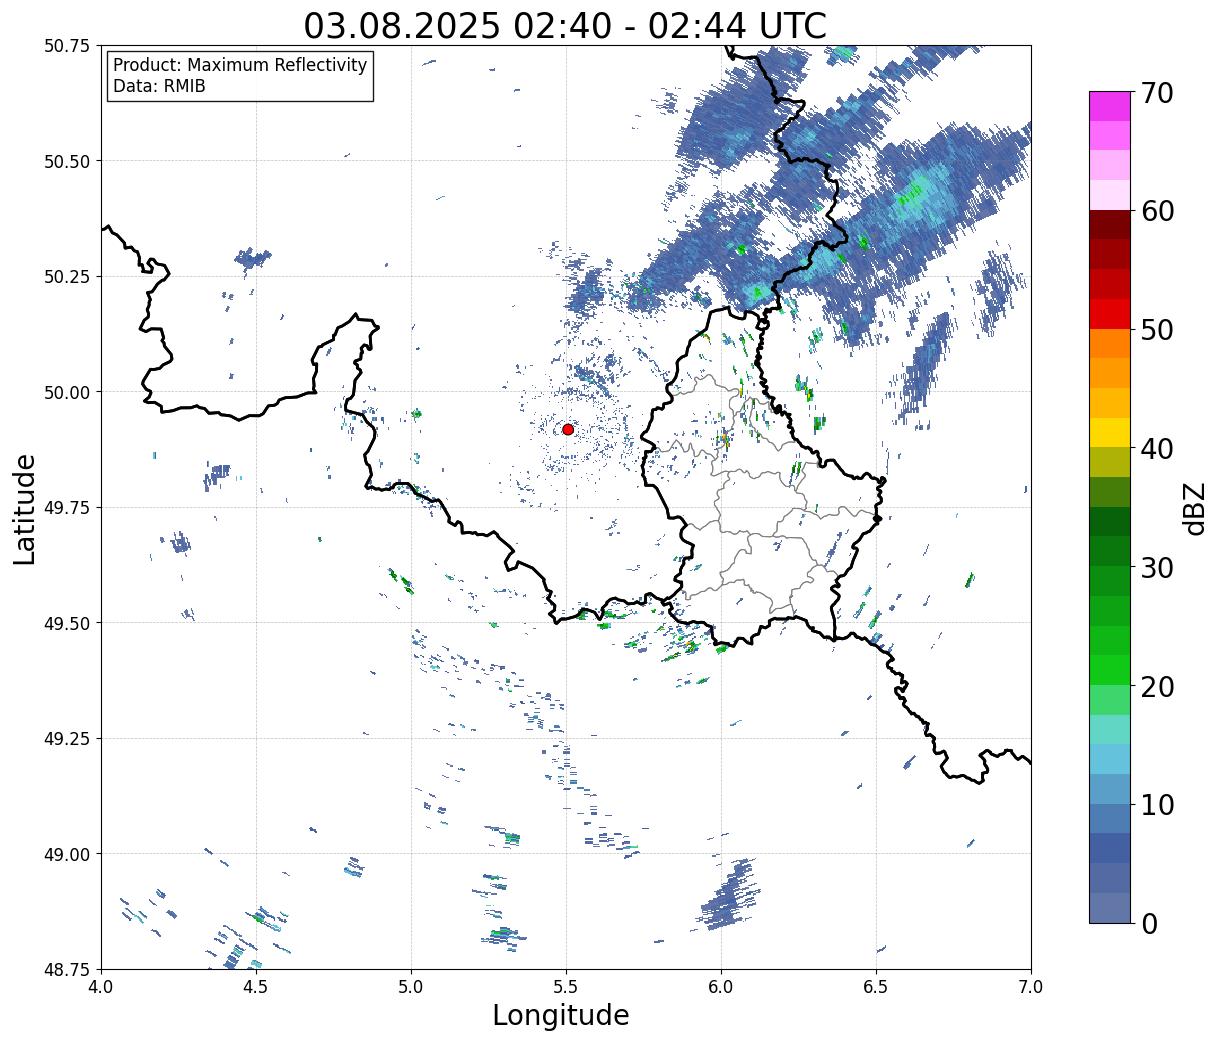Click the longitude tick label 6.0

[x=721, y=986]
